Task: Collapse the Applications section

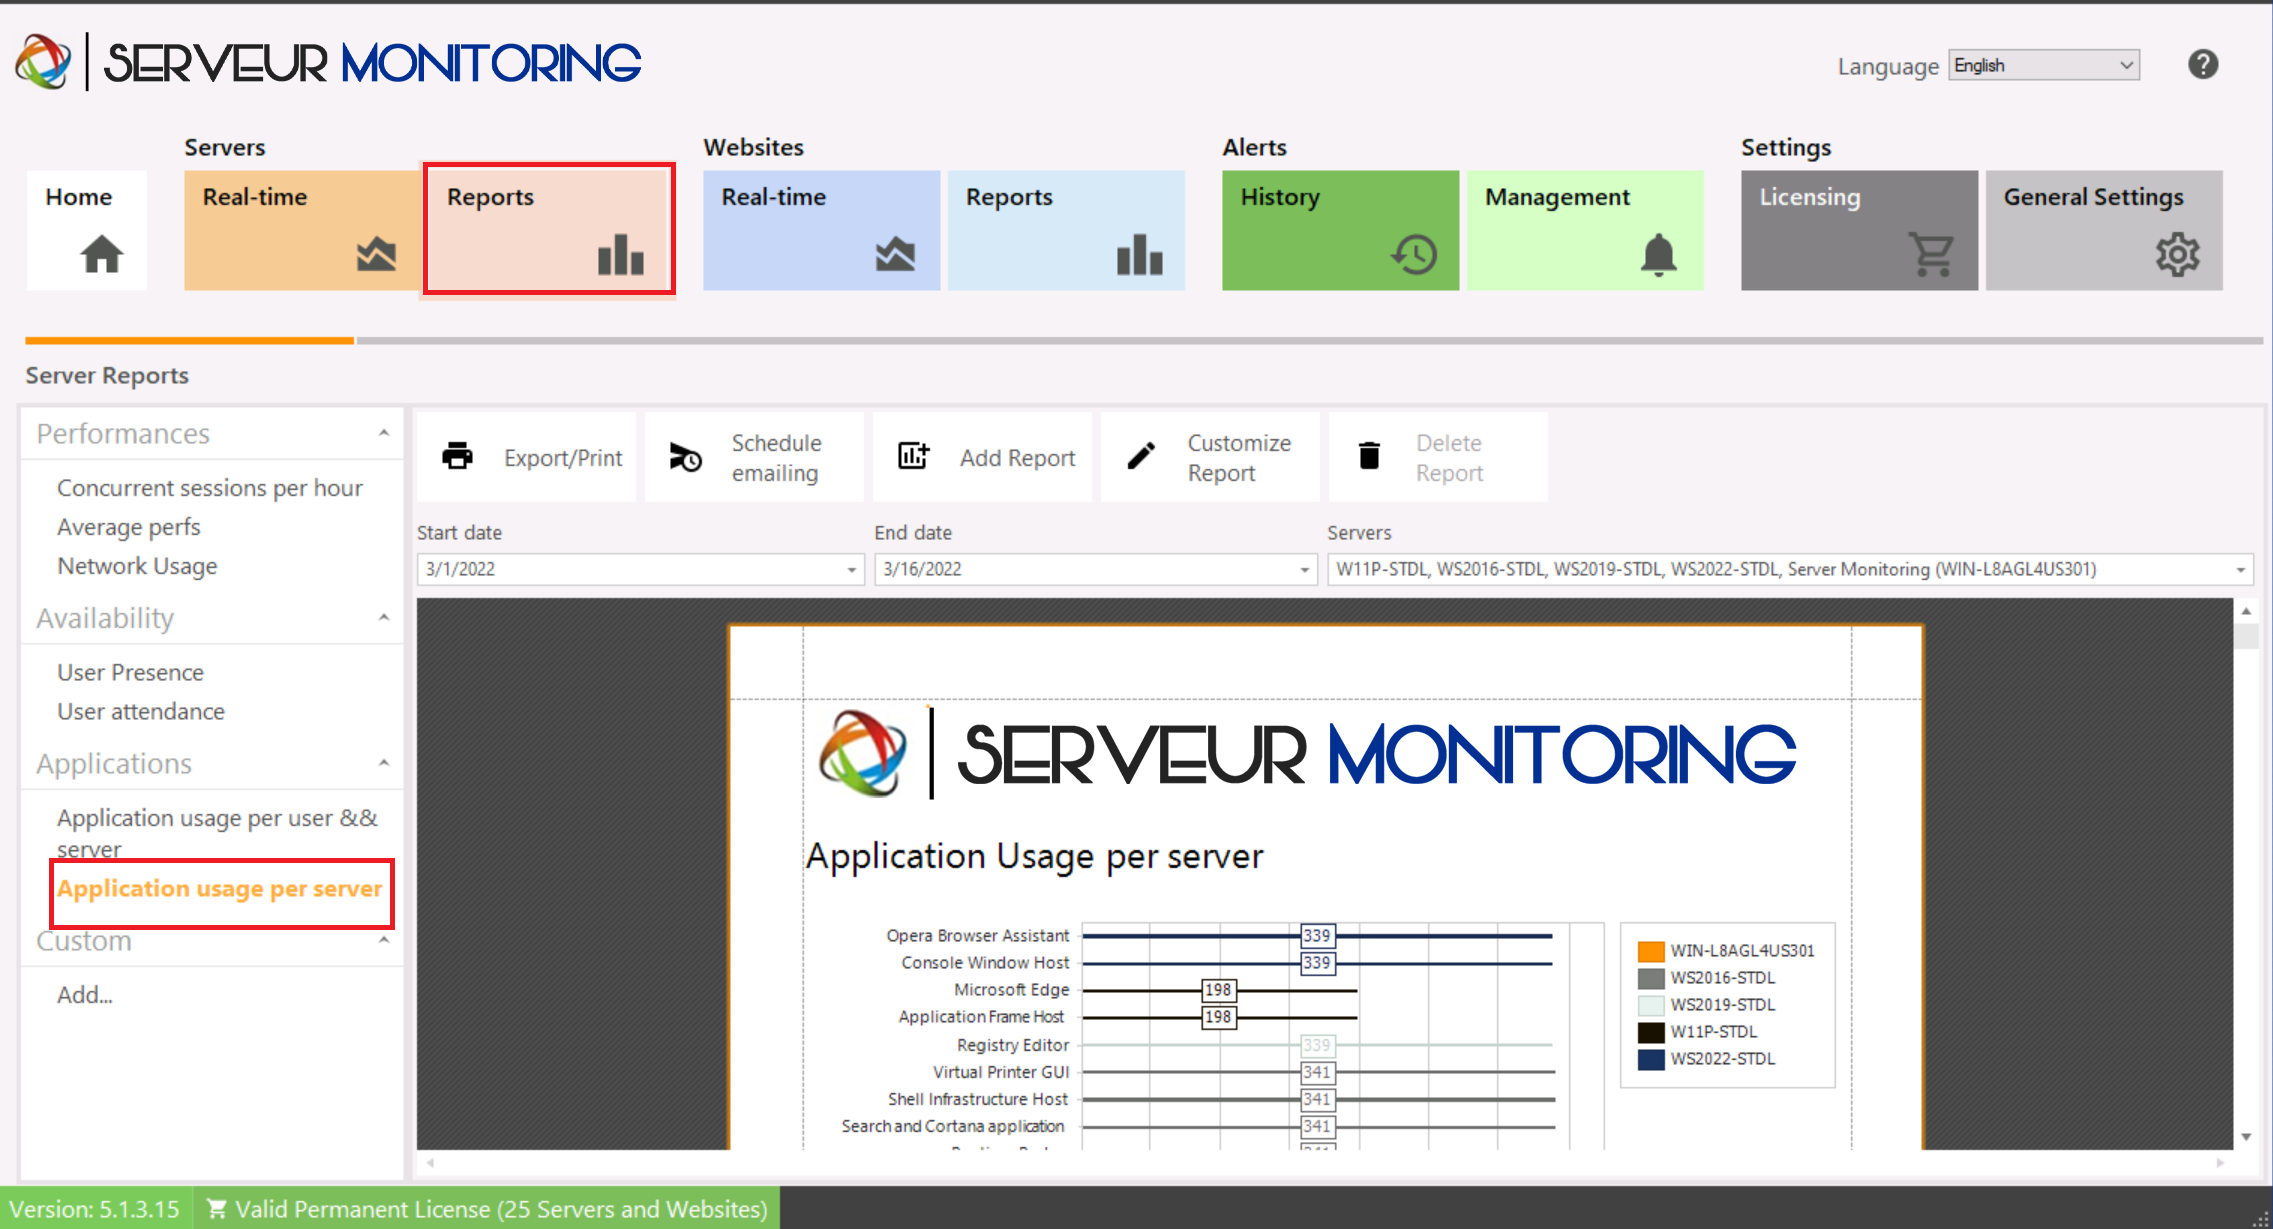Action: (x=384, y=763)
